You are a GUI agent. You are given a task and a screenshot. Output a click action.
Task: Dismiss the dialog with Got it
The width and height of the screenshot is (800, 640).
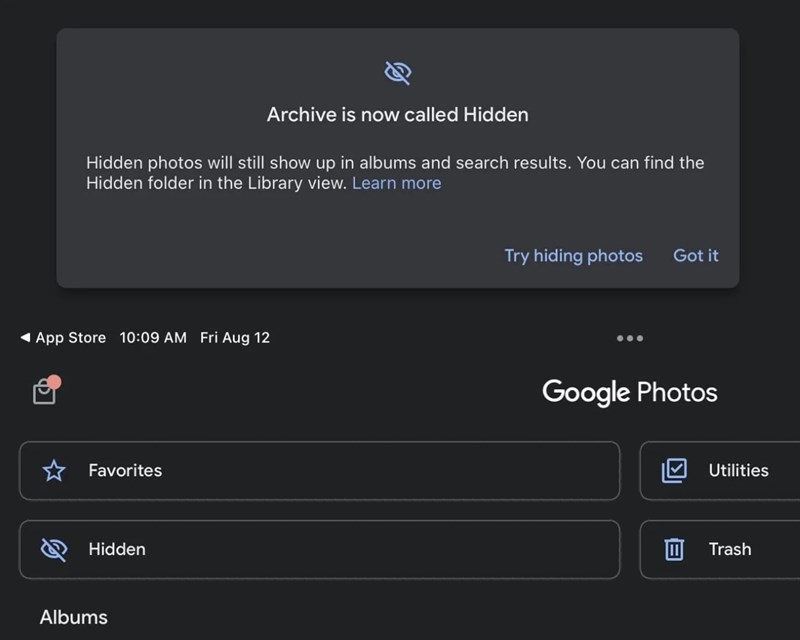[695, 255]
